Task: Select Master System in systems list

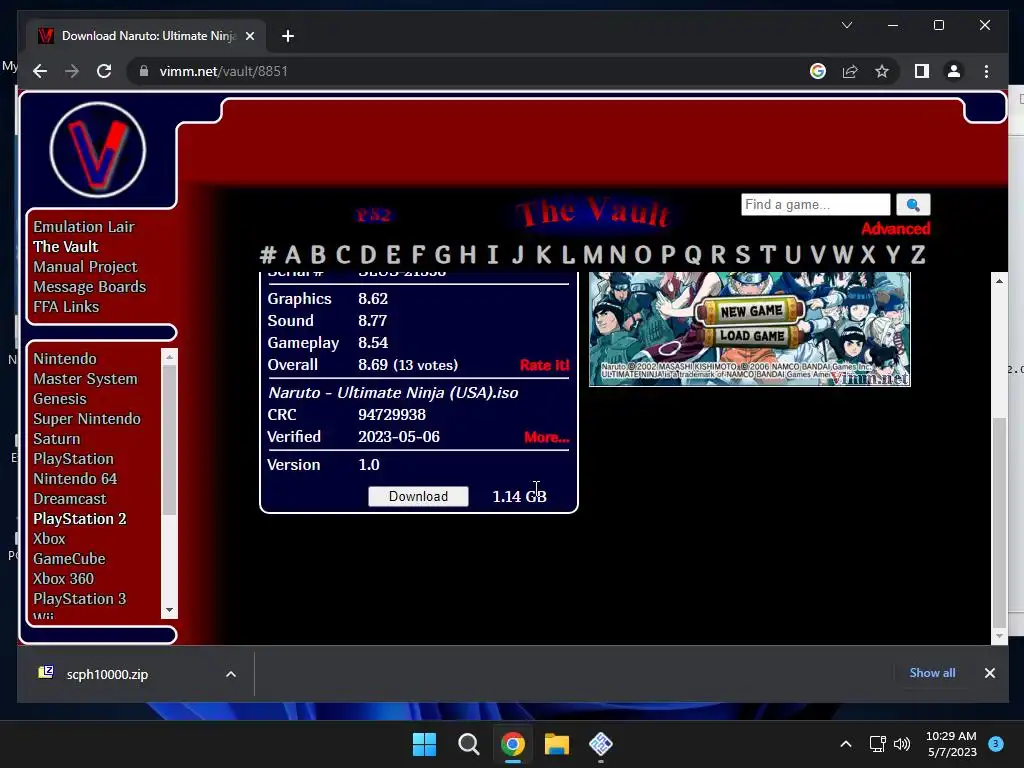Action: click(x=85, y=379)
